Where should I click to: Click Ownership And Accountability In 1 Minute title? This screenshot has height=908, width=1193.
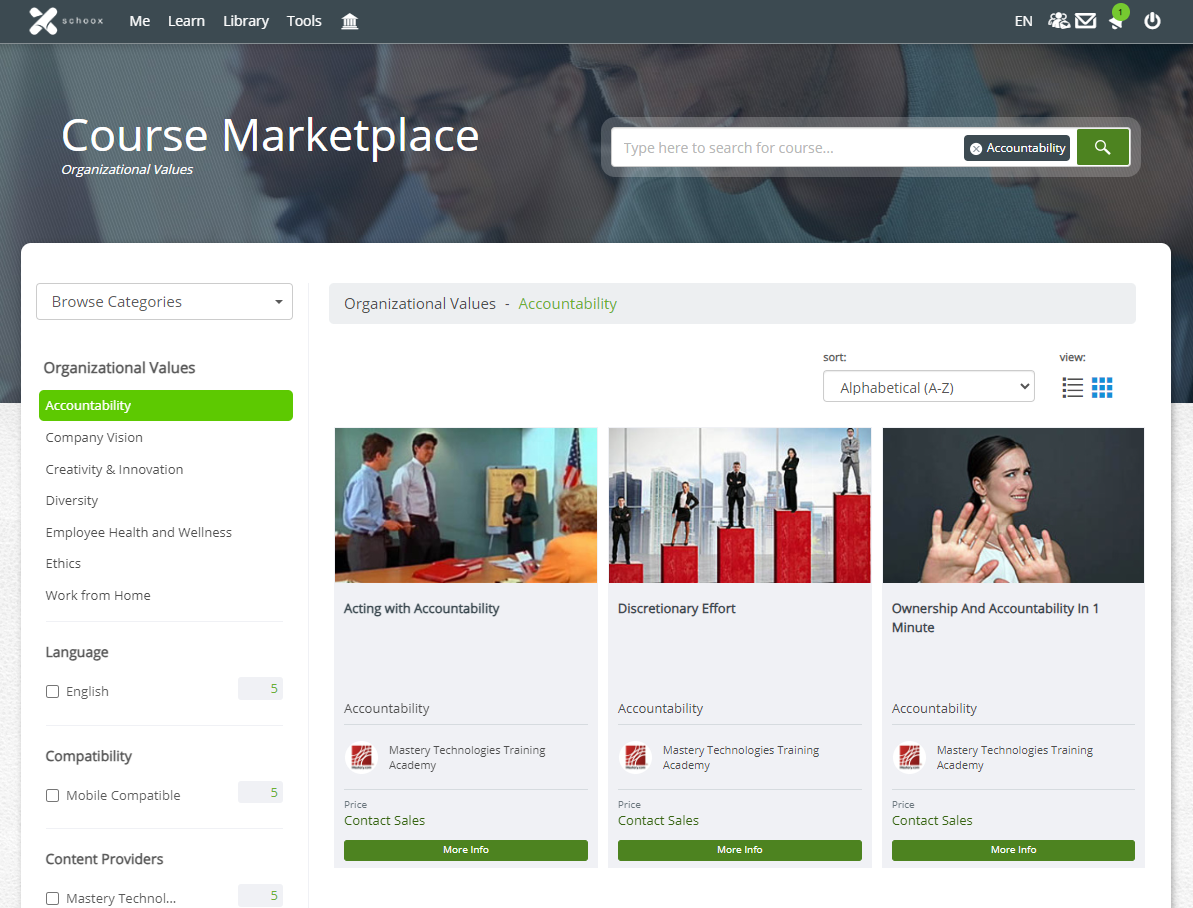(995, 618)
